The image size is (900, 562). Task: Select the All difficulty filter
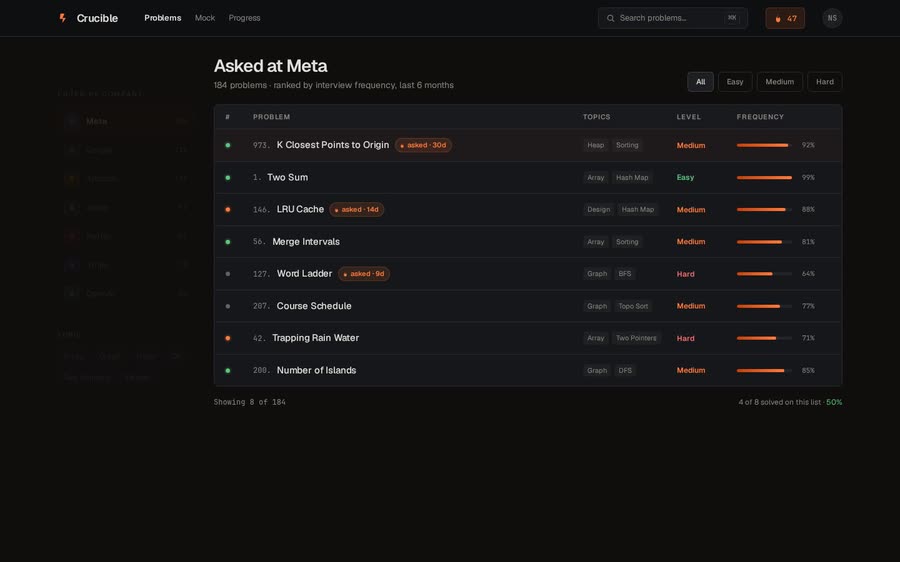tap(700, 82)
